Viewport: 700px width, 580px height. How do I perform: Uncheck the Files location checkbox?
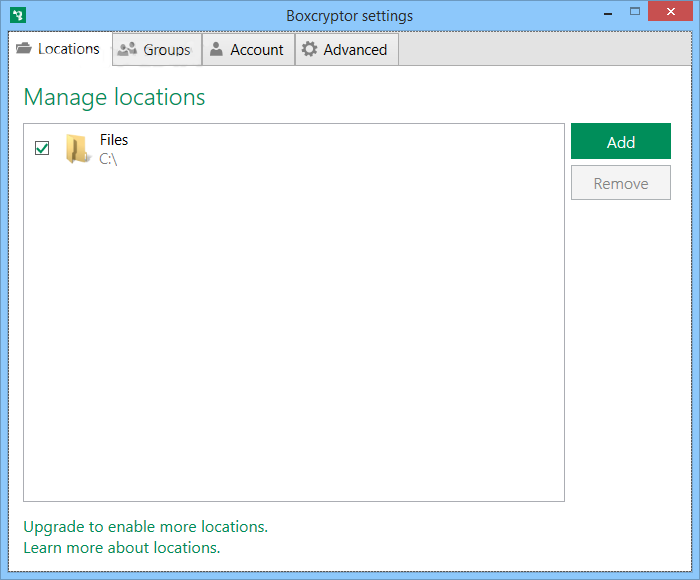(x=42, y=148)
